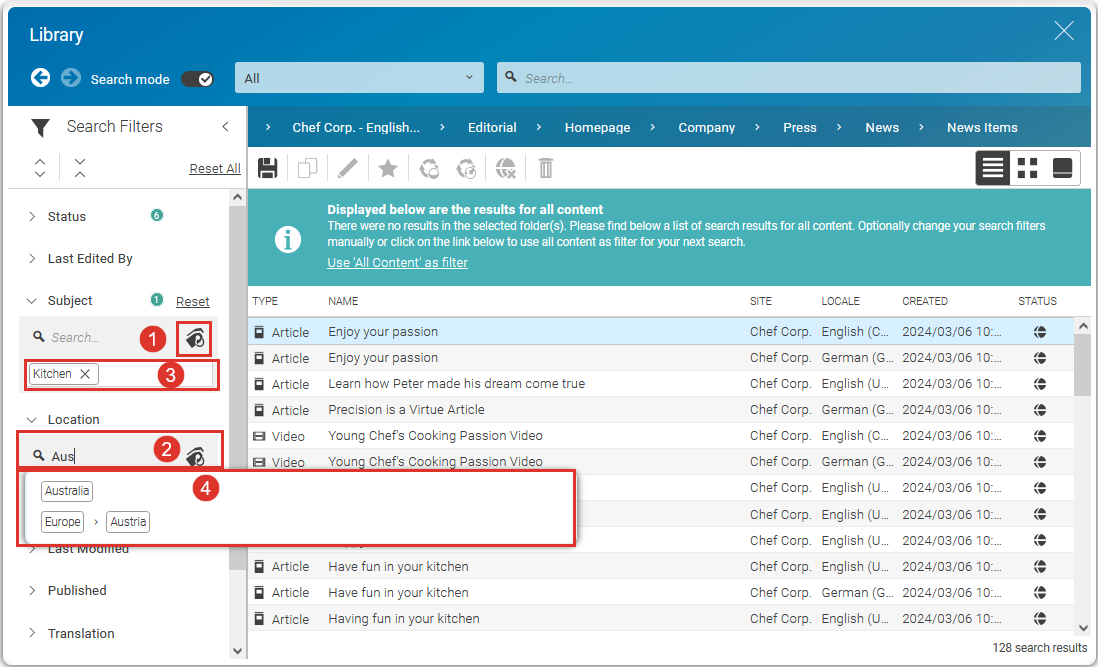Click the star bookmark icon
Viewport: 1098px width, 667px height.
point(388,168)
